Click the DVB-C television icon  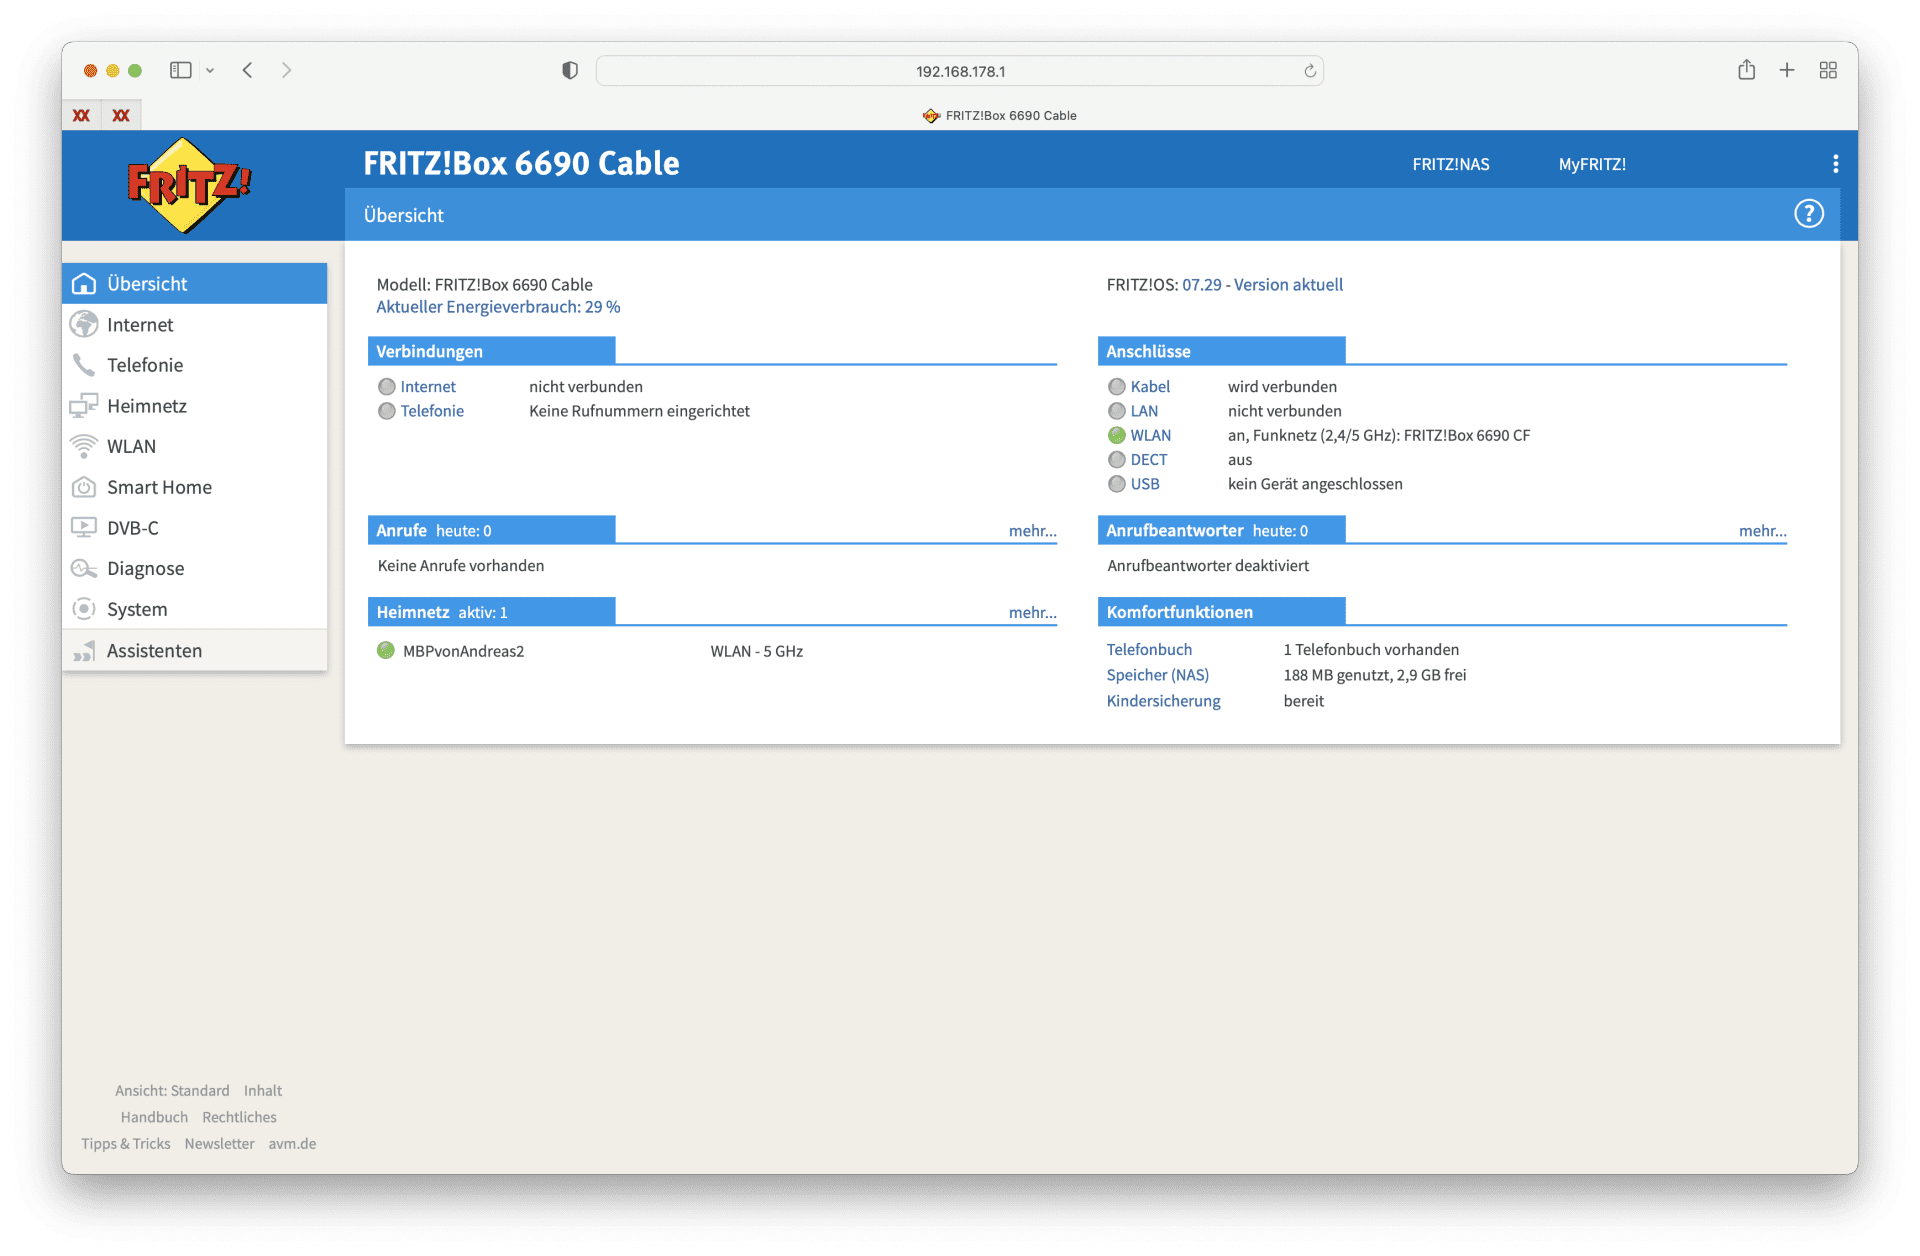coord(84,527)
